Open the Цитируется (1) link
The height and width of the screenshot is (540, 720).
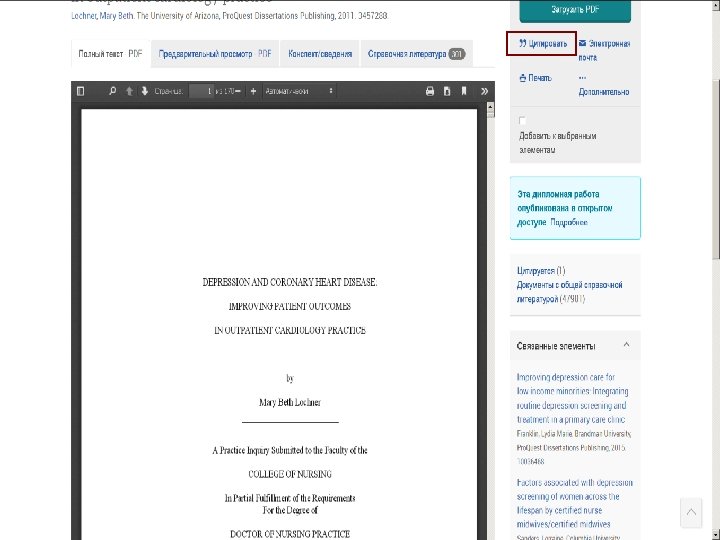[541, 270]
